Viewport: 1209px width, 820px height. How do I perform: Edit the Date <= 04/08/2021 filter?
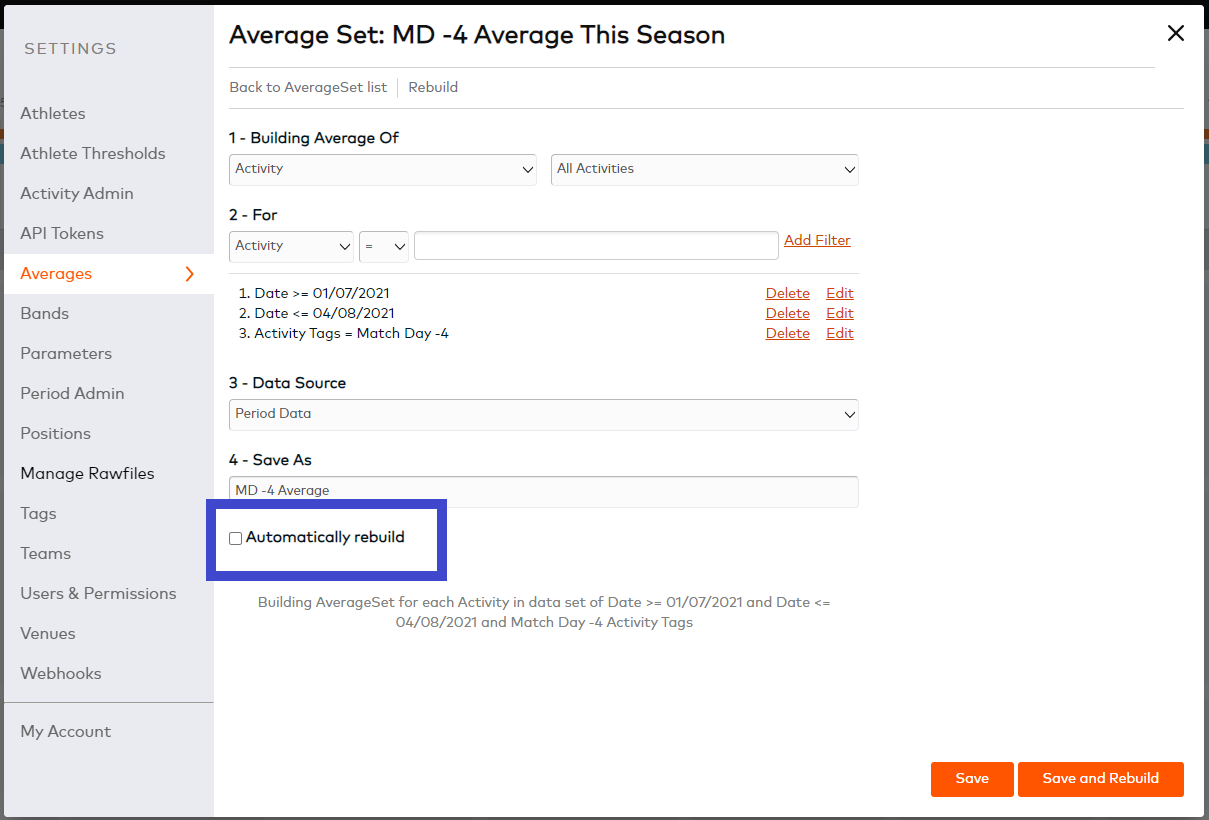tap(840, 313)
